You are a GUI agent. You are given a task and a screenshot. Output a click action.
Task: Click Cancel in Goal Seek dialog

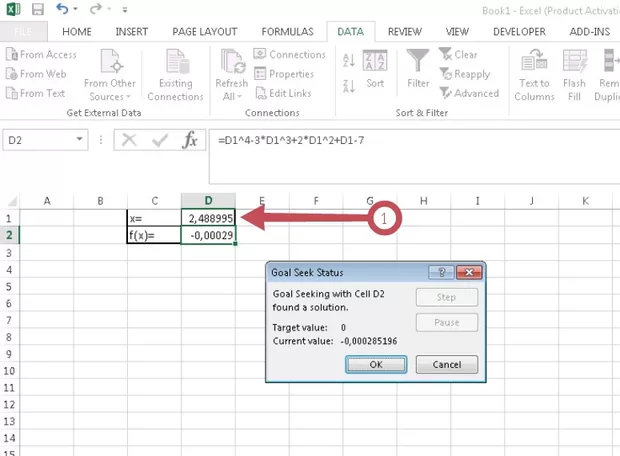click(x=446, y=365)
